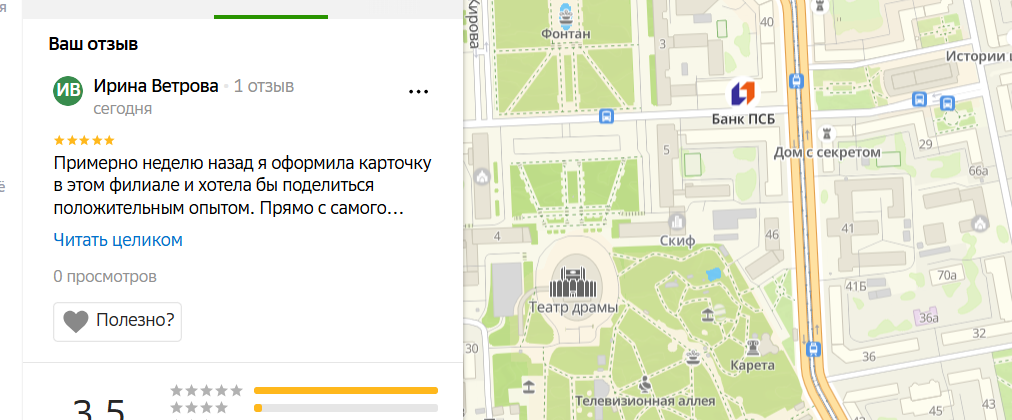Click house number 5 on the map

(665, 152)
